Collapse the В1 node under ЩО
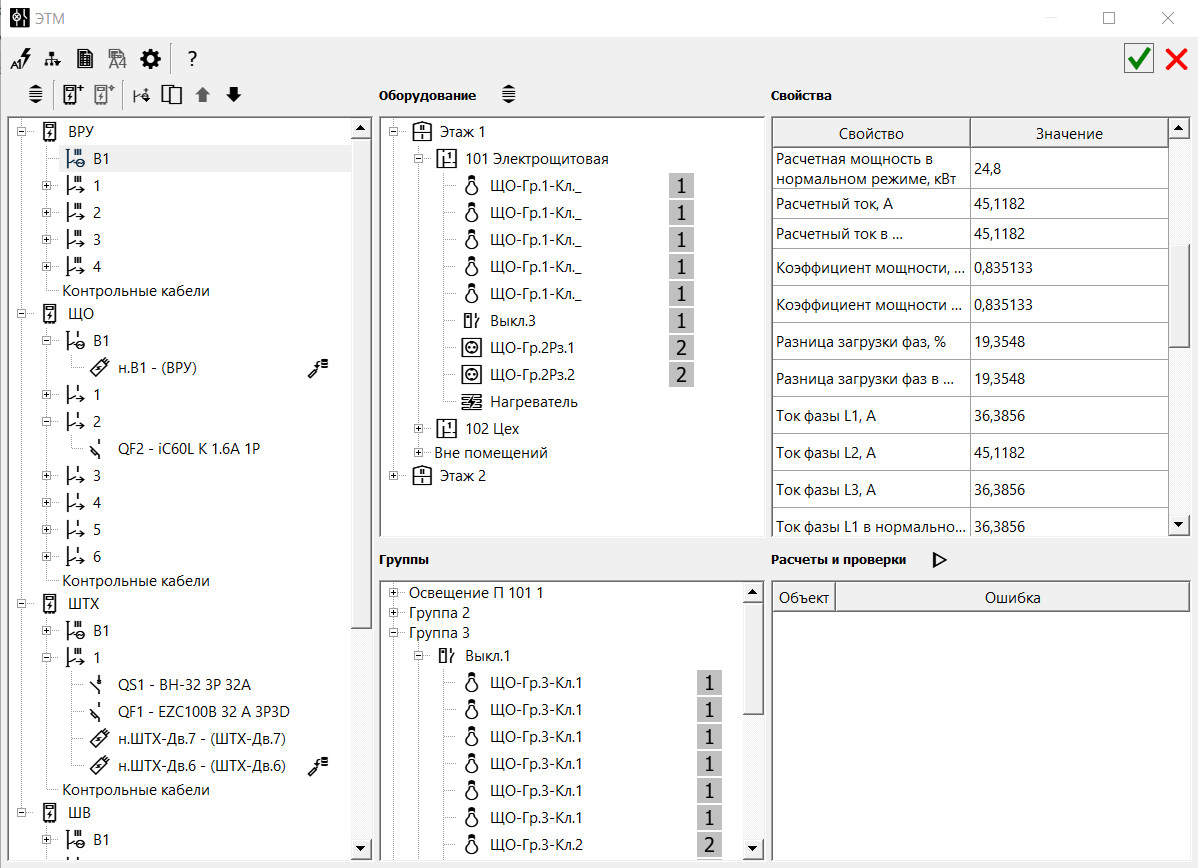The height and width of the screenshot is (868, 1198). point(47,341)
